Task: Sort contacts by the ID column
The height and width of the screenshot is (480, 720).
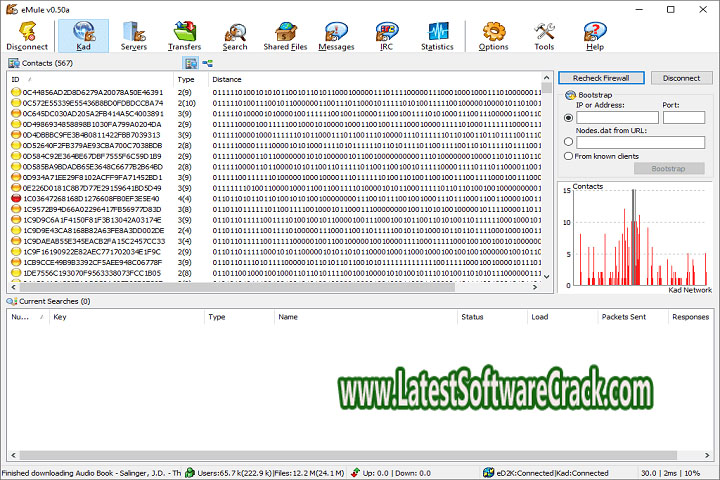Action: point(90,79)
